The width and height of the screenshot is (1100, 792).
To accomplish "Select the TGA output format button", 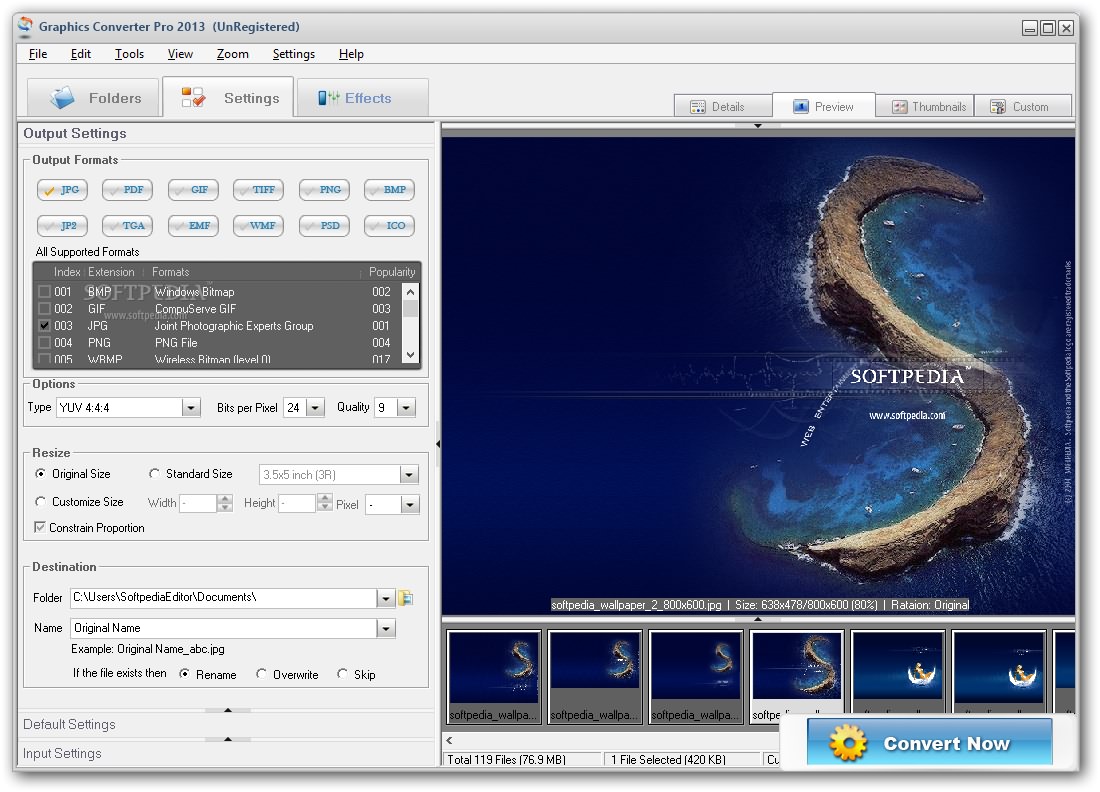I will pyautogui.click(x=127, y=226).
